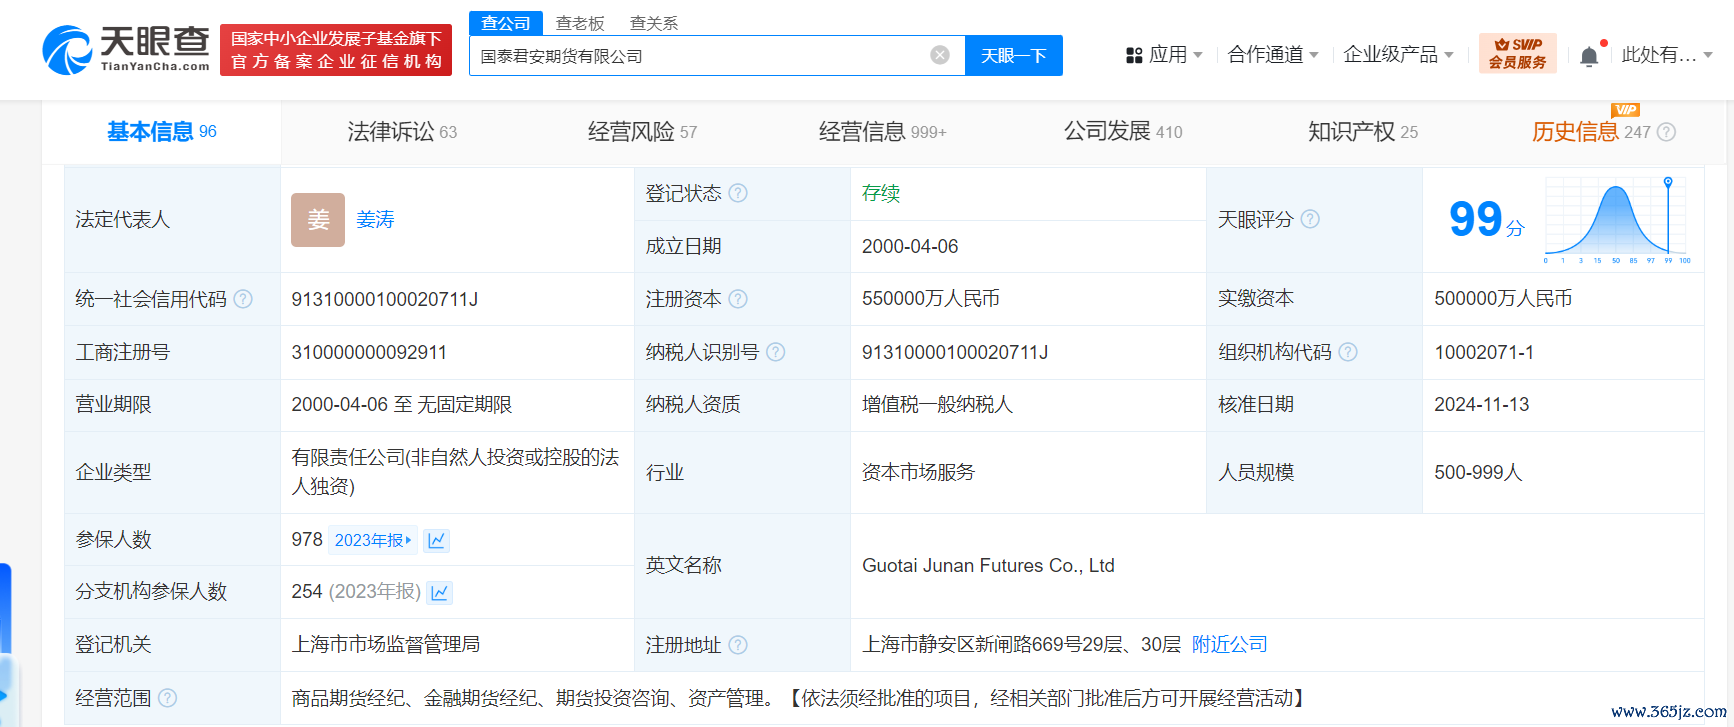Select the 查公司 search tab
This screenshot has height=727, width=1734.
click(506, 23)
